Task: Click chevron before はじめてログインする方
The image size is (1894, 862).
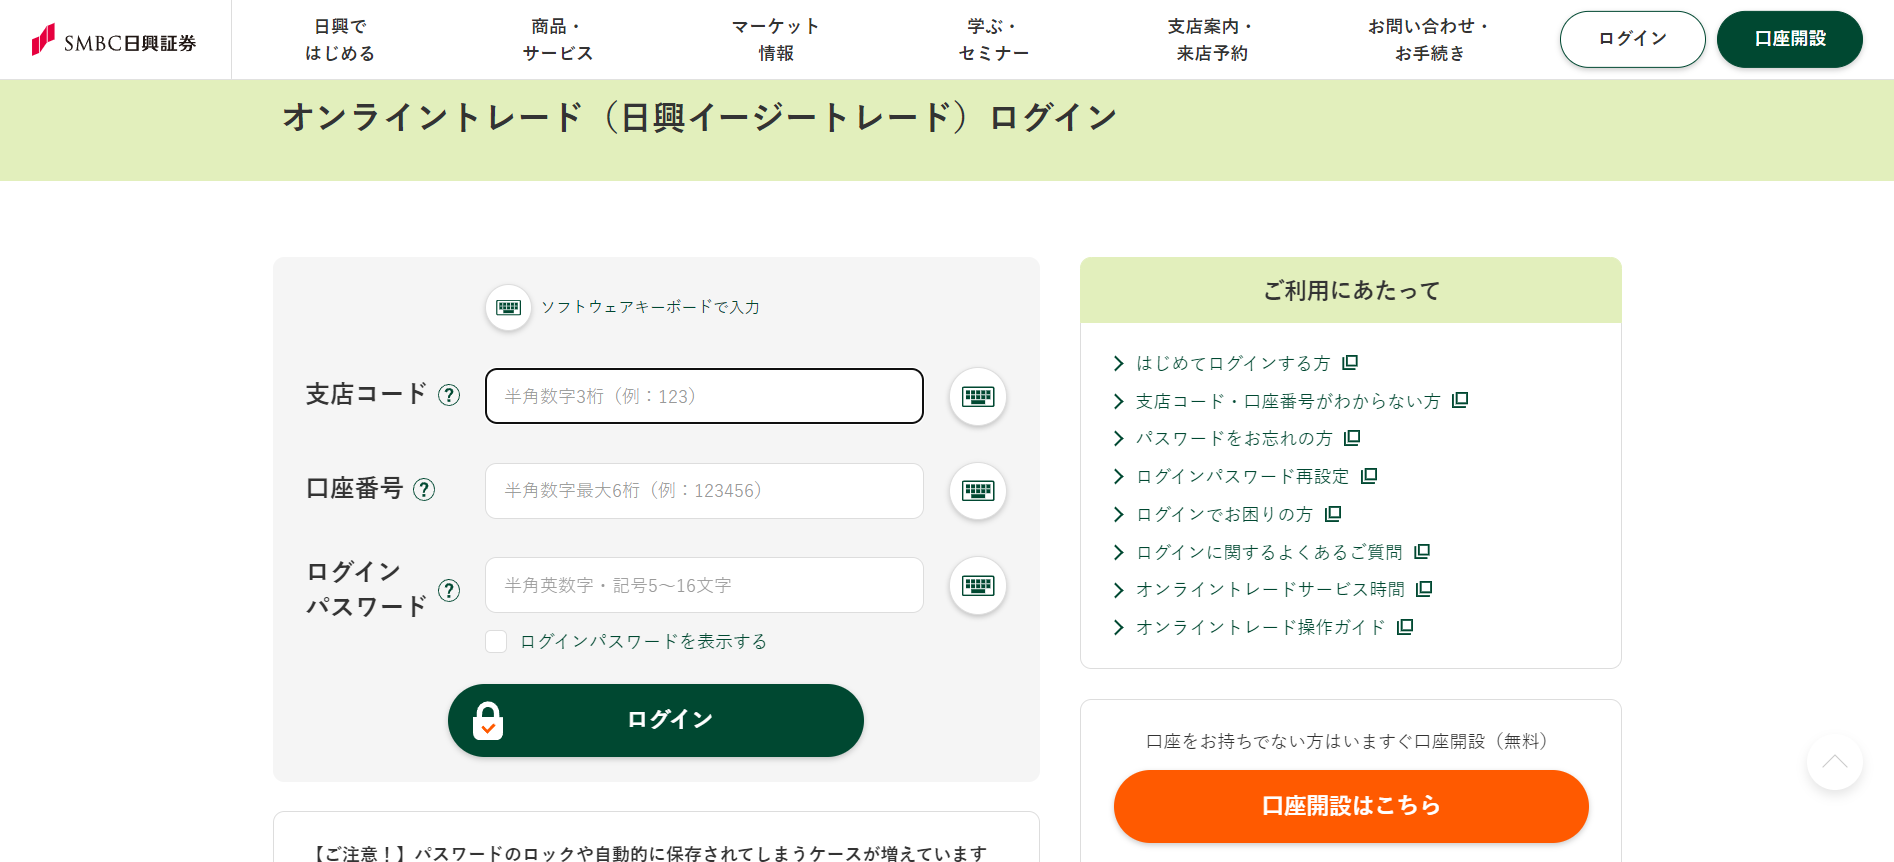Action: [1119, 363]
